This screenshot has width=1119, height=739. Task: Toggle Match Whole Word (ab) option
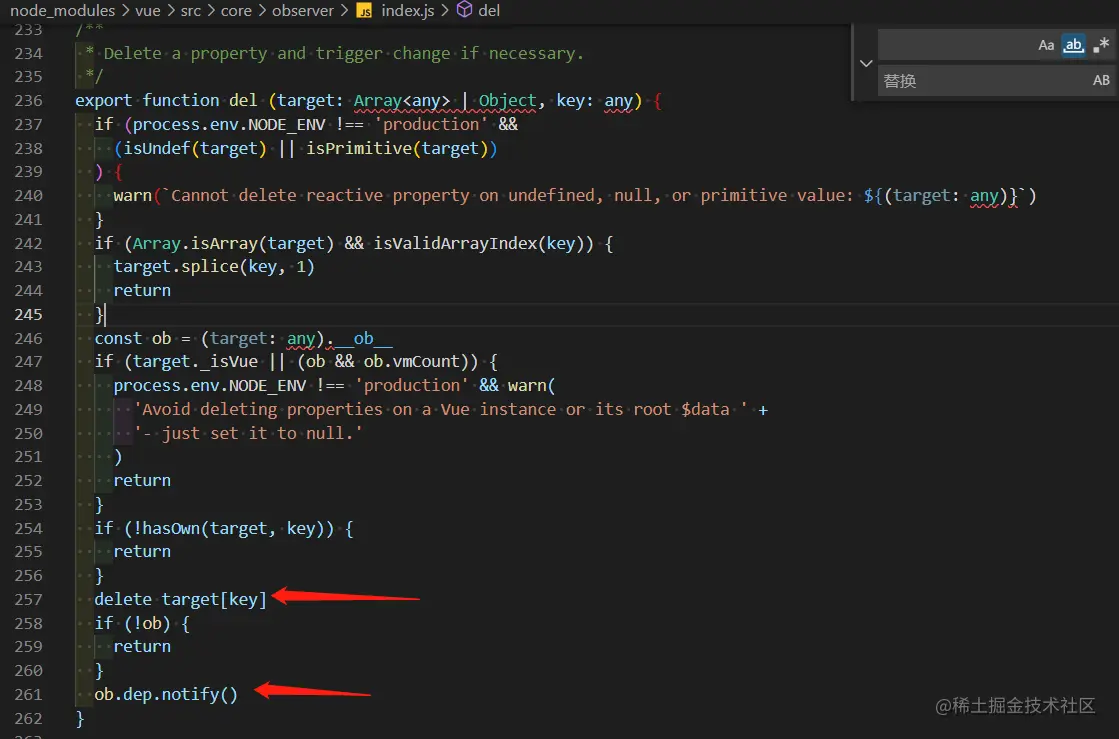(x=1073, y=46)
